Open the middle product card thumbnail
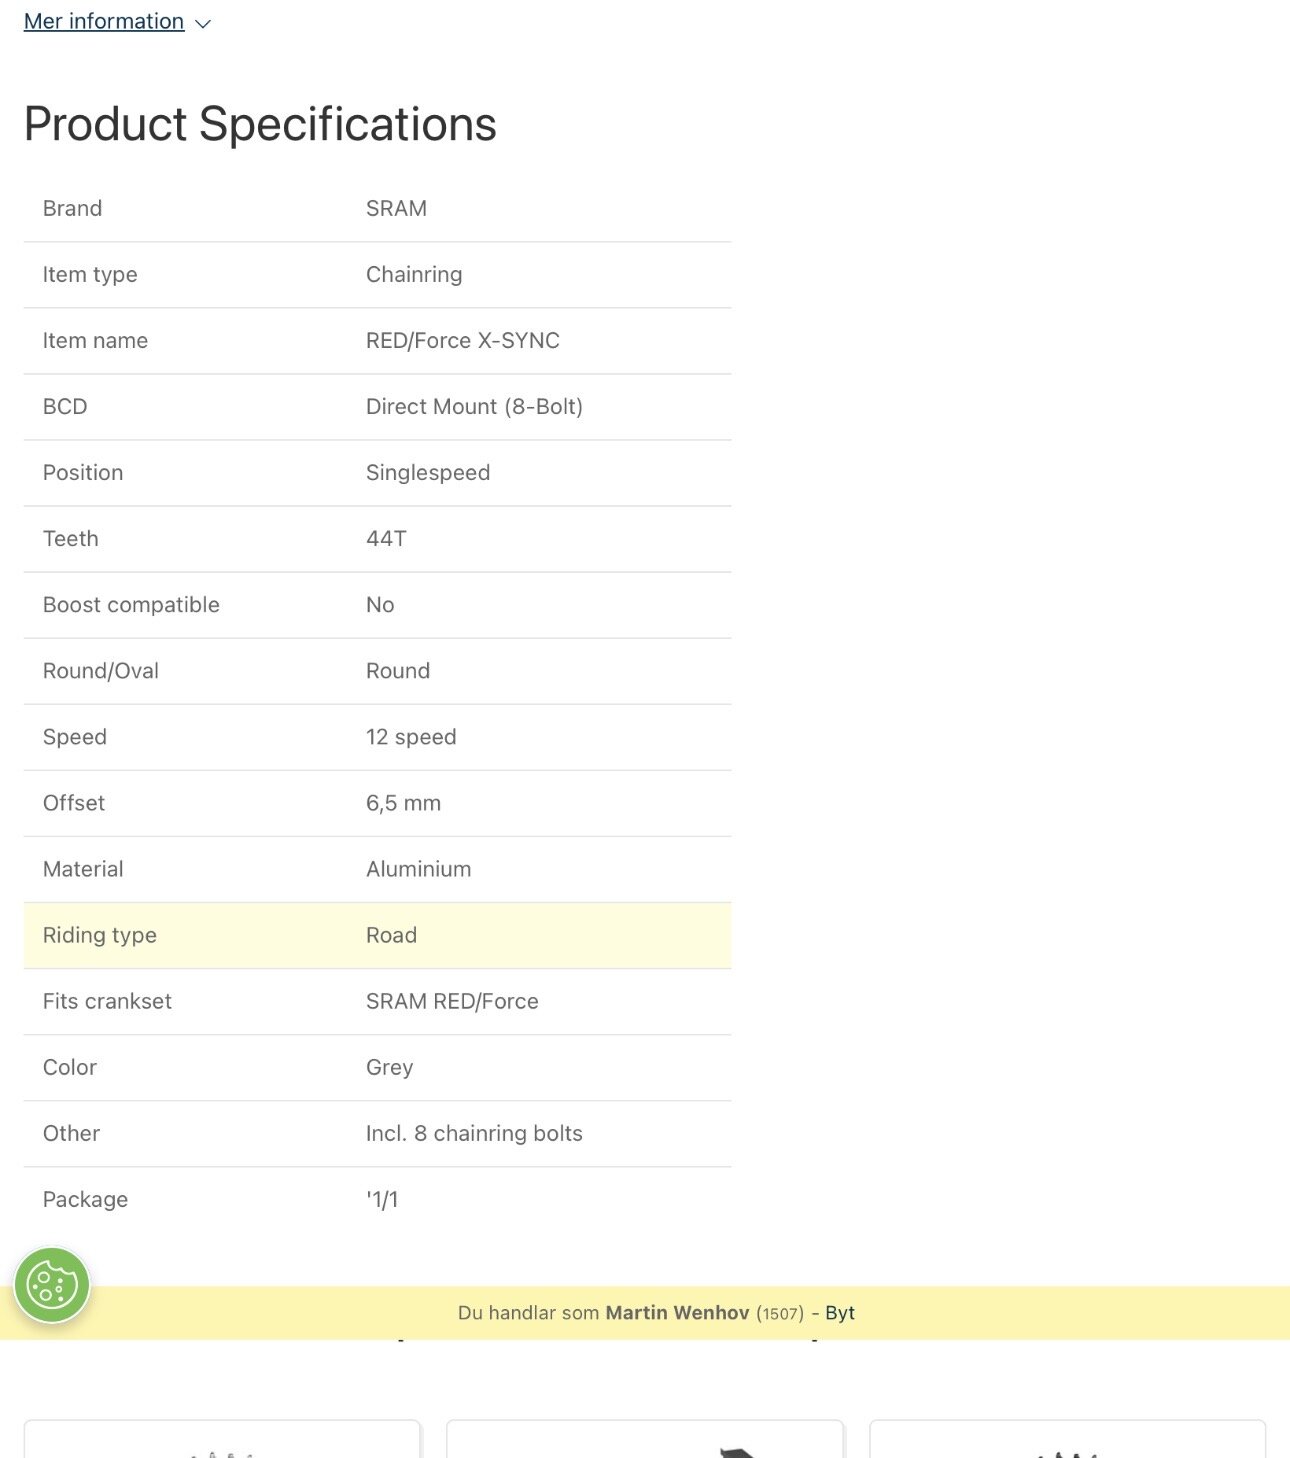This screenshot has height=1458, width=1290. (x=645, y=1440)
